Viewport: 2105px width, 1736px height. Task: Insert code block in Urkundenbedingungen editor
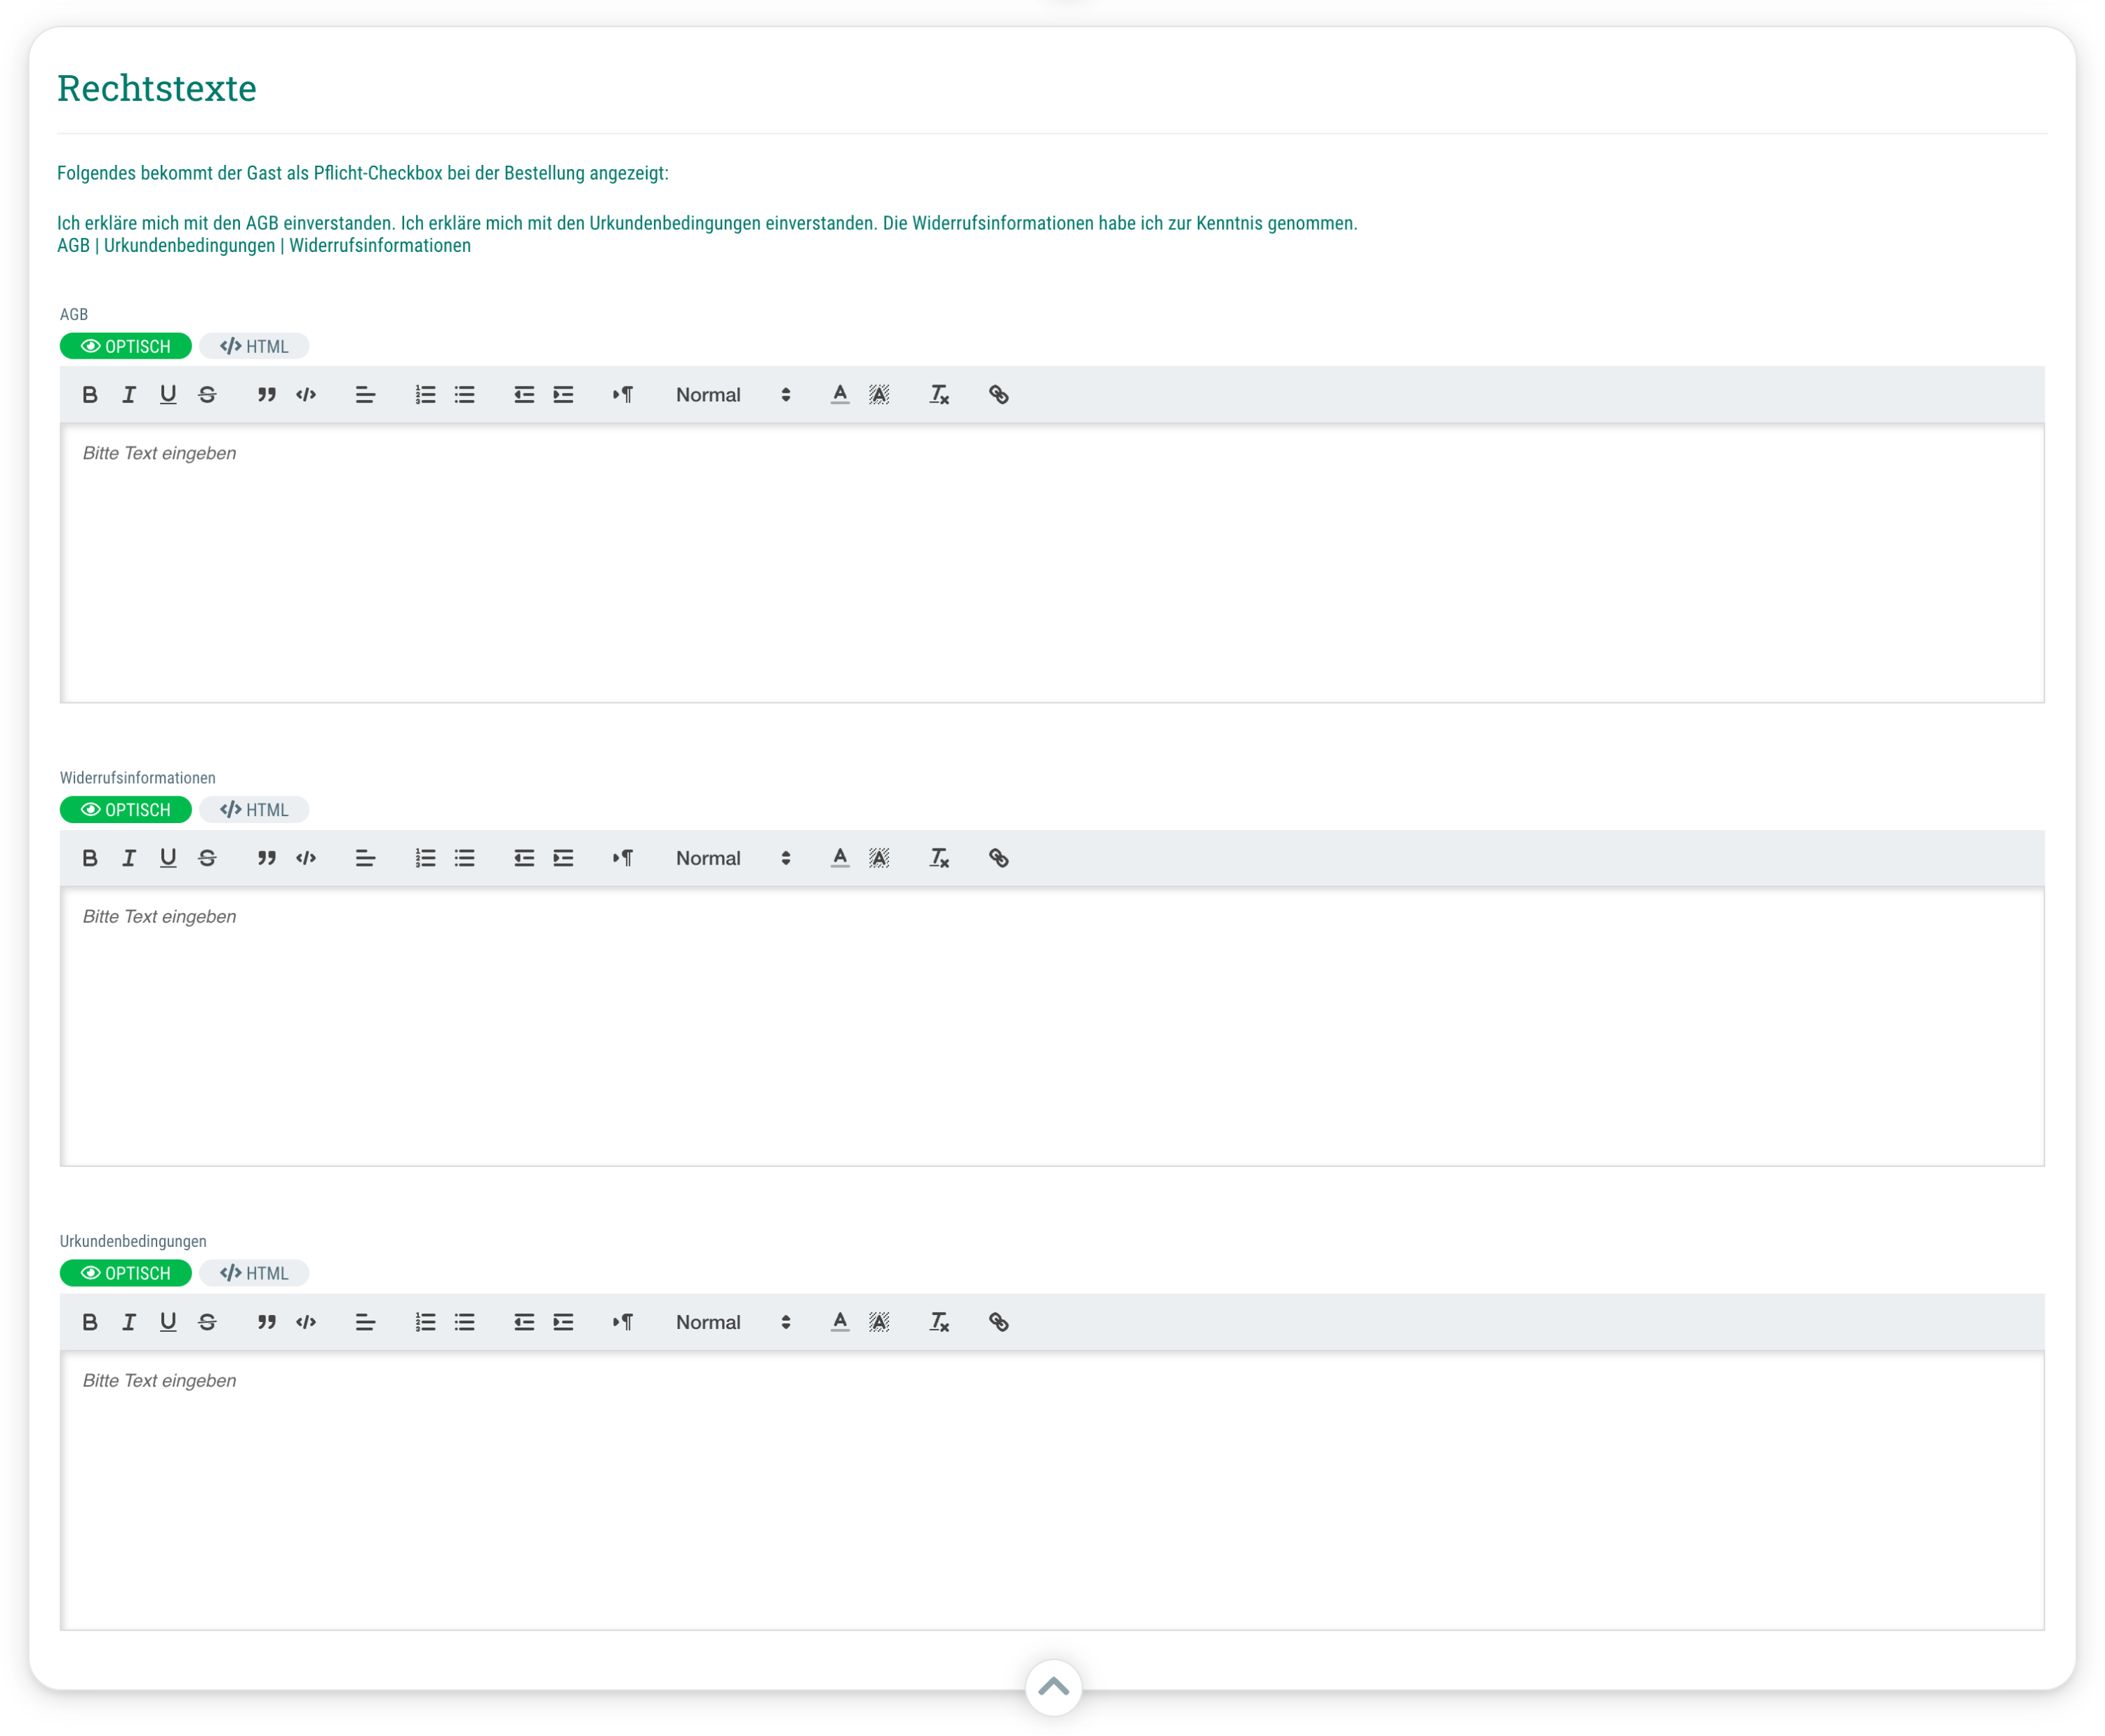[306, 1322]
